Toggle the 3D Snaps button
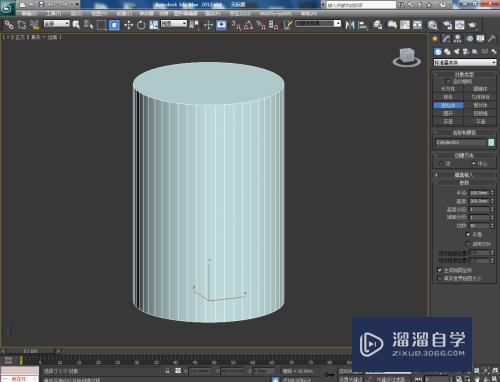The height and width of the screenshot is (382, 500). click(x=236, y=25)
